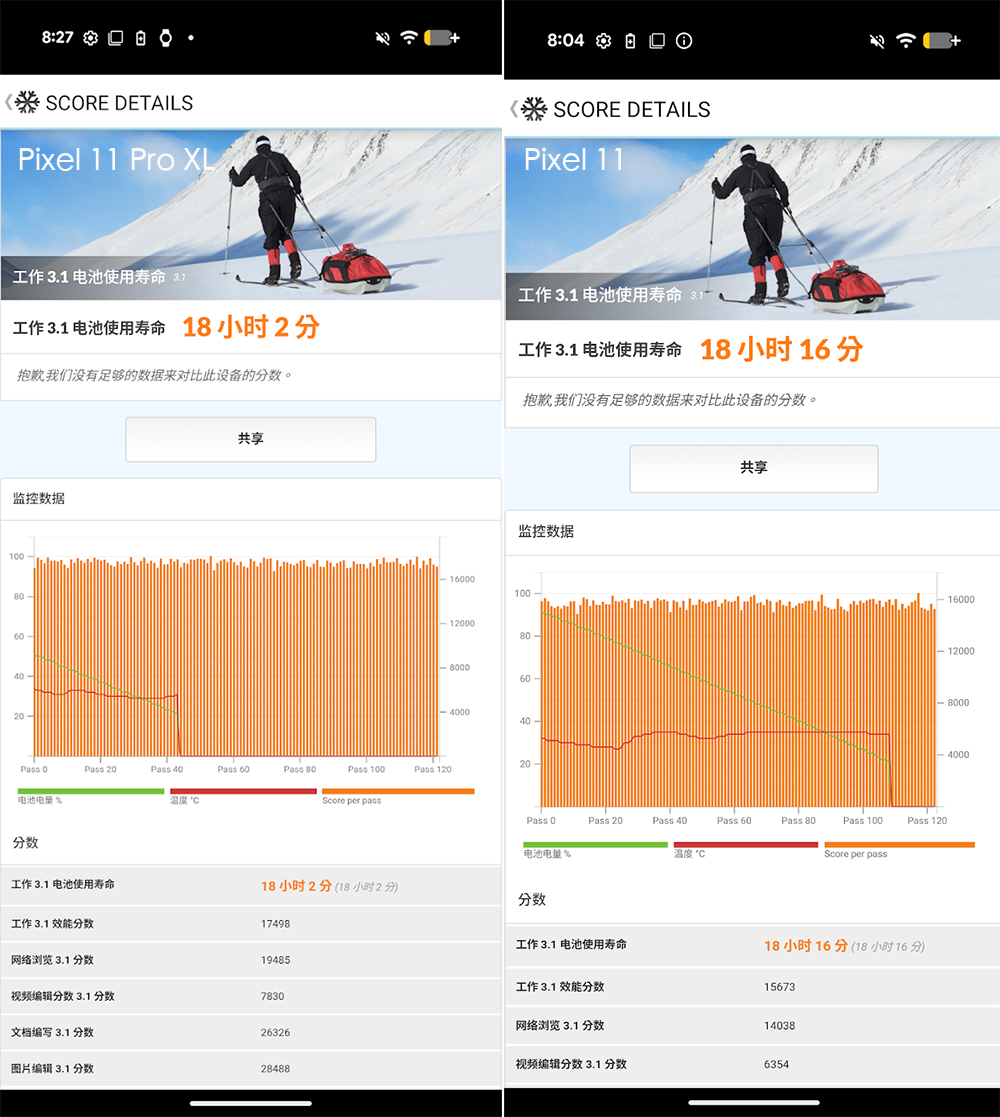Click the 共享 button on Pixel 11 Pro XL
Screen dimensions: 1000x1117
point(251,439)
